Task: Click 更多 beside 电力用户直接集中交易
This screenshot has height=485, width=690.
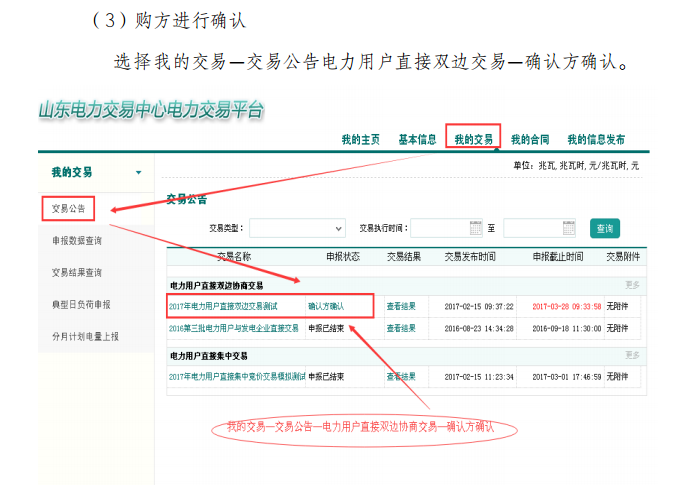Action: pyautogui.click(x=631, y=355)
